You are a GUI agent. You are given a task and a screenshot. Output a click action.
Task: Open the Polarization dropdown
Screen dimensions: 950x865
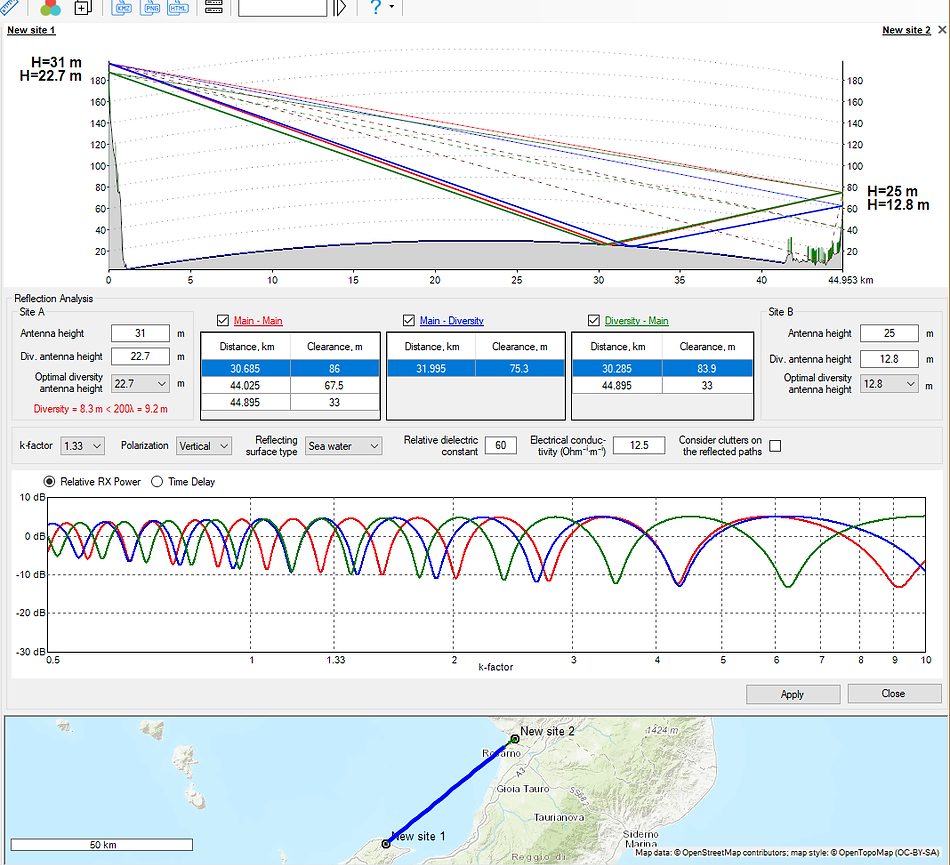(x=204, y=446)
